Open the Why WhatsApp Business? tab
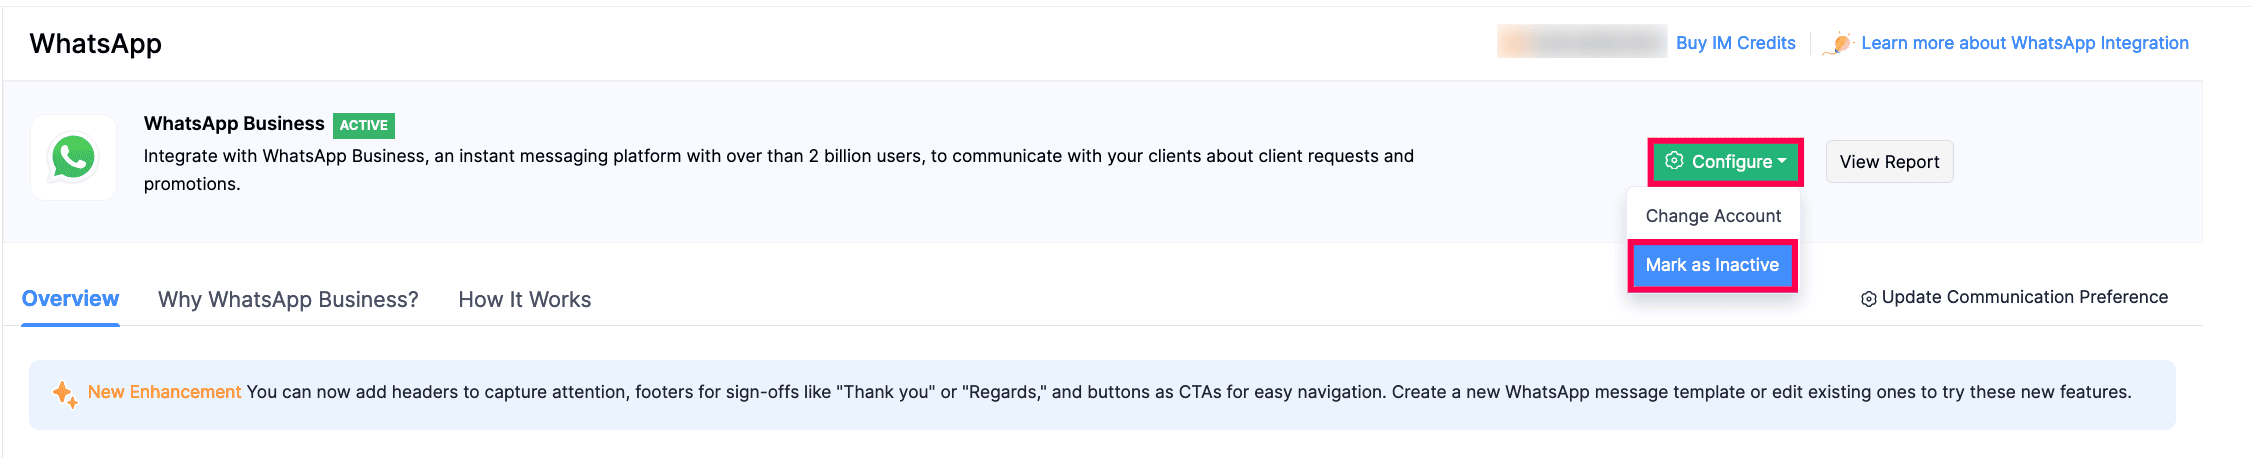 tap(288, 300)
